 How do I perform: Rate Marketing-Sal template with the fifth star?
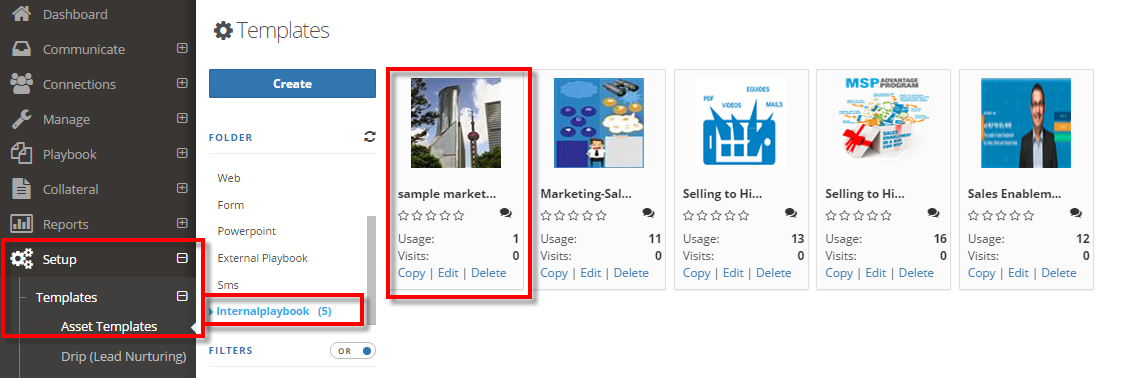point(601,216)
